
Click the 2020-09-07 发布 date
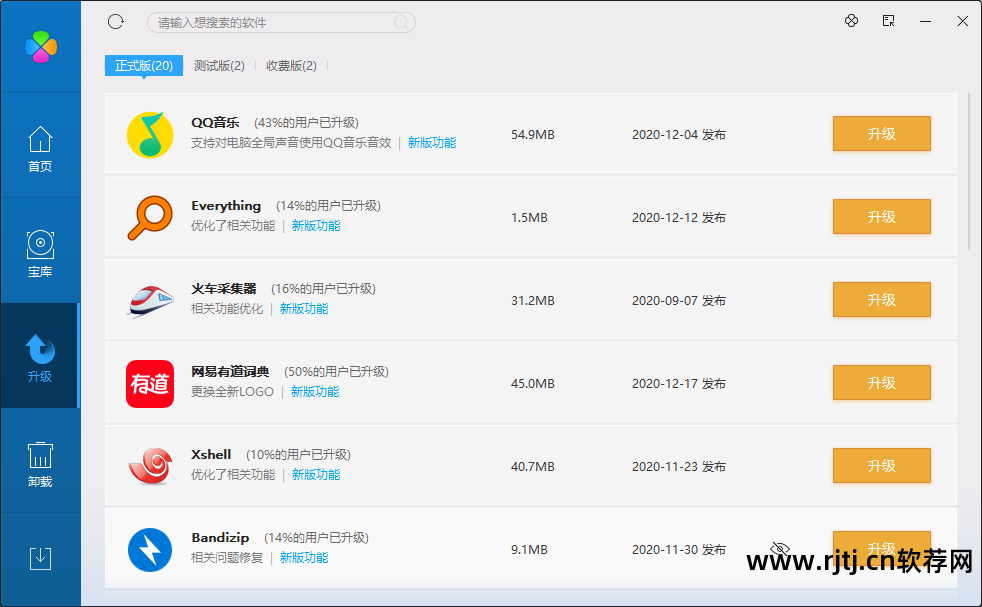pyautogui.click(x=679, y=301)
